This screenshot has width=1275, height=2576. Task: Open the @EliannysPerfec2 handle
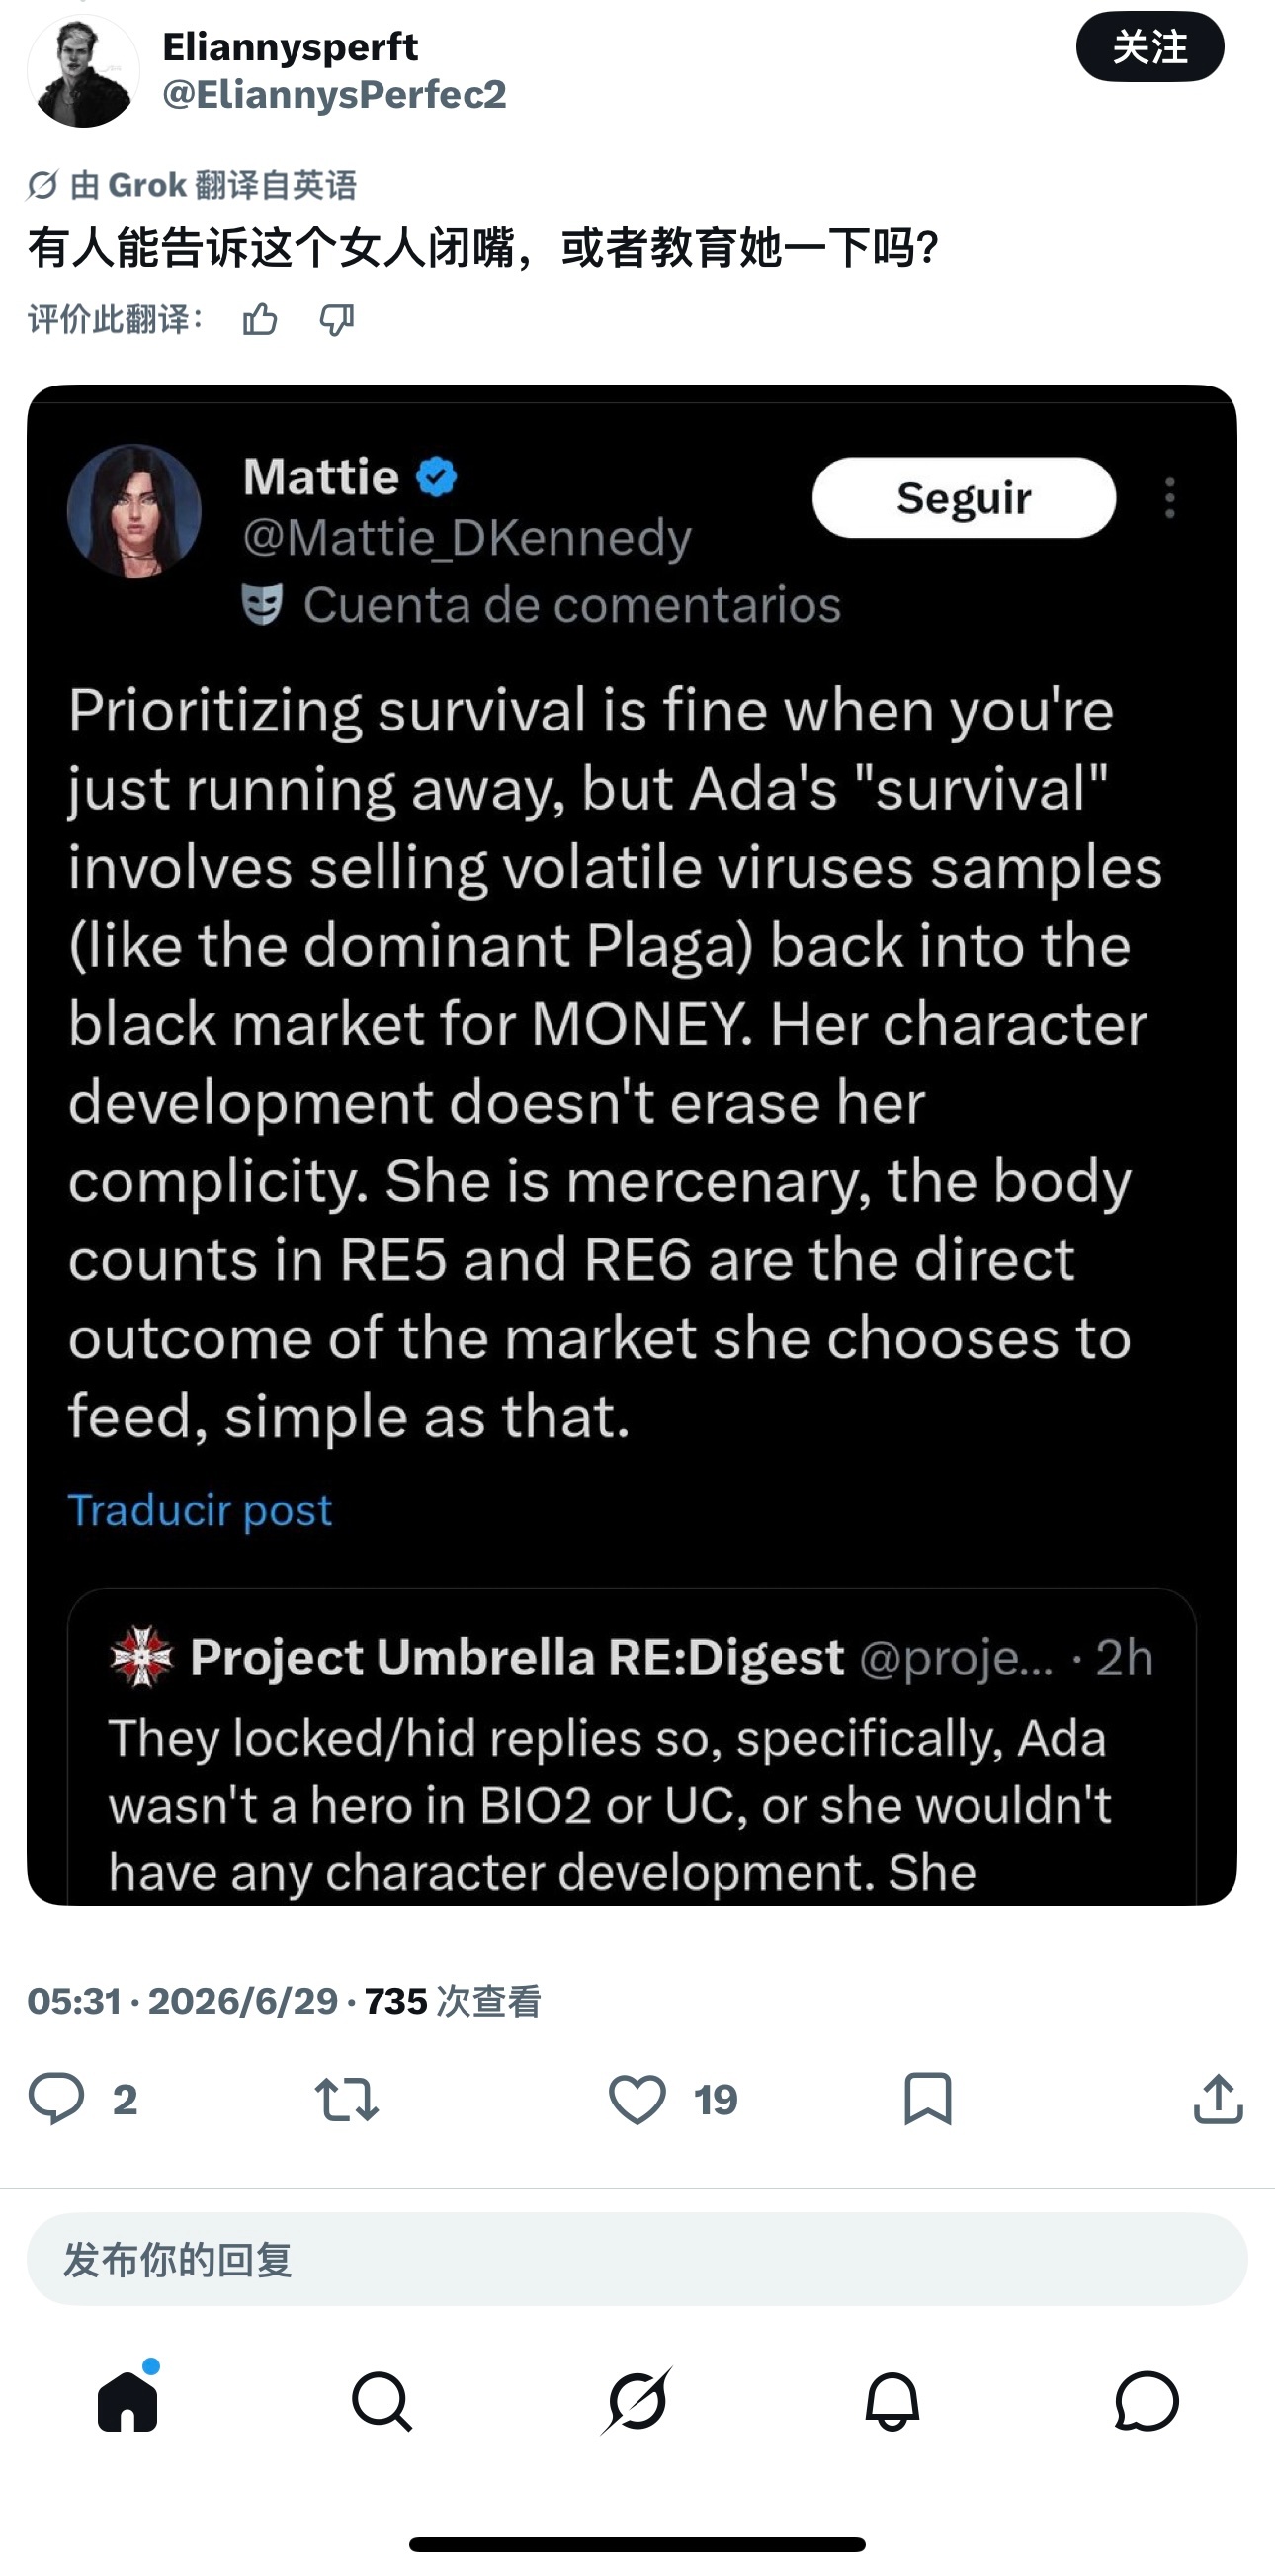point(335,95)
